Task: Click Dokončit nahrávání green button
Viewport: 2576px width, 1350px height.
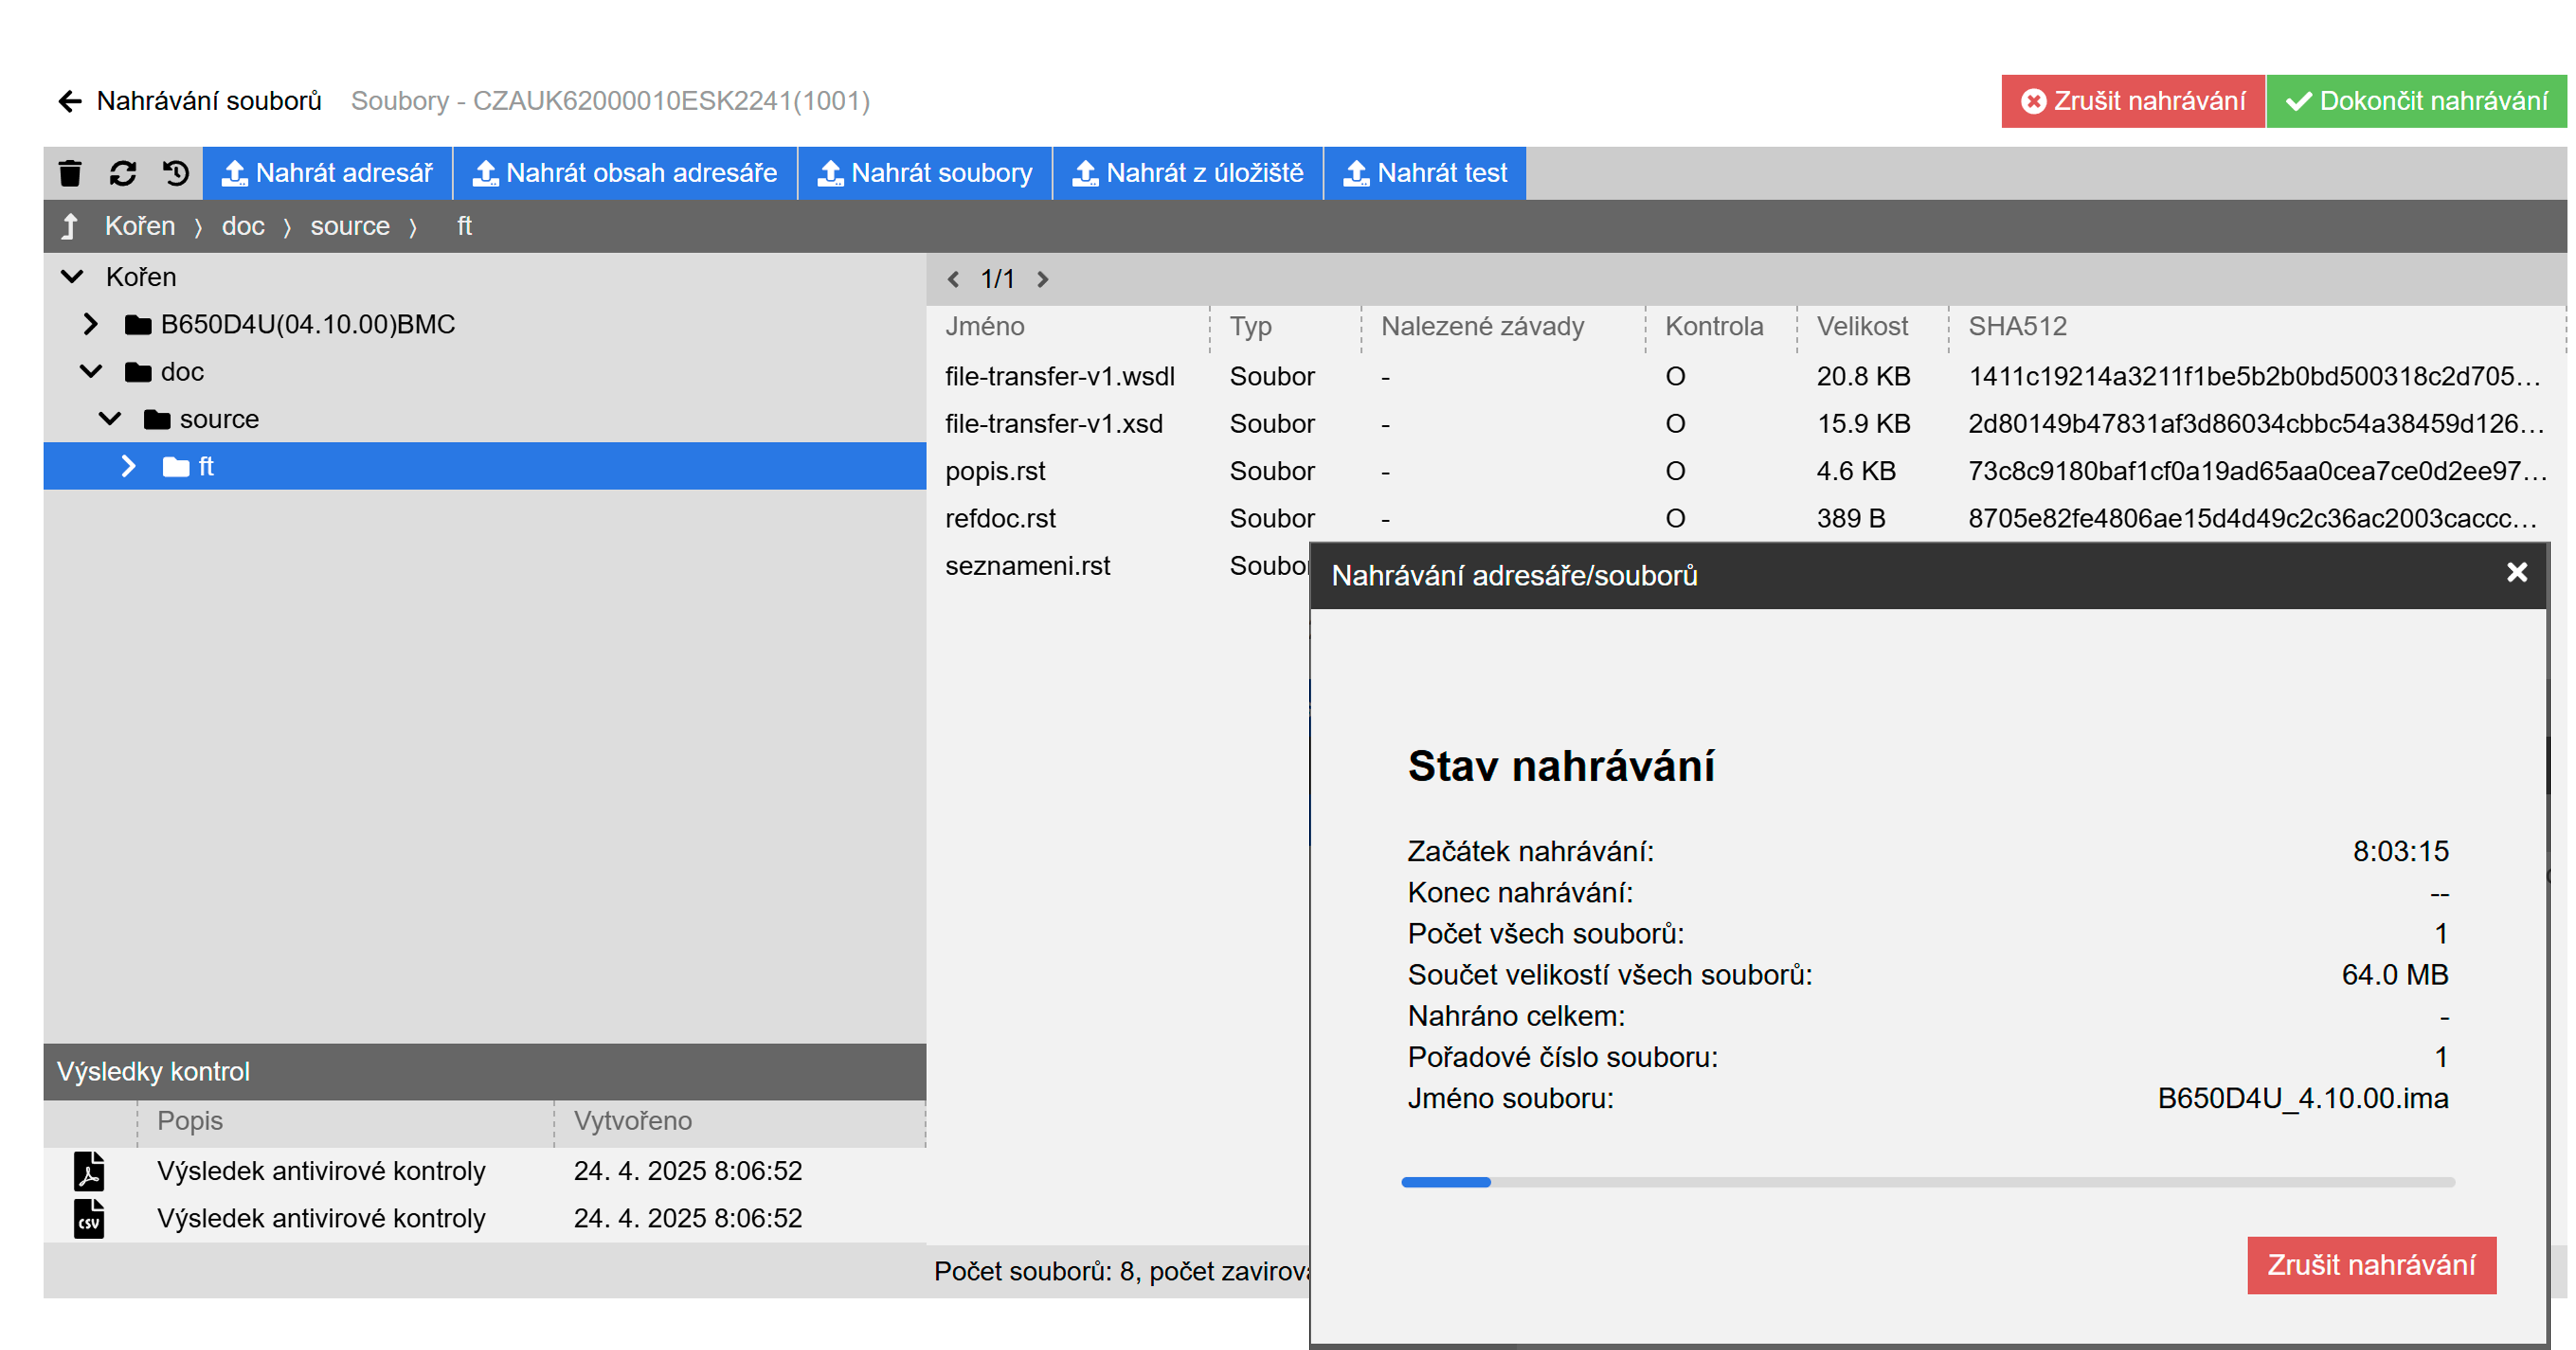Action: point(2415,101)
